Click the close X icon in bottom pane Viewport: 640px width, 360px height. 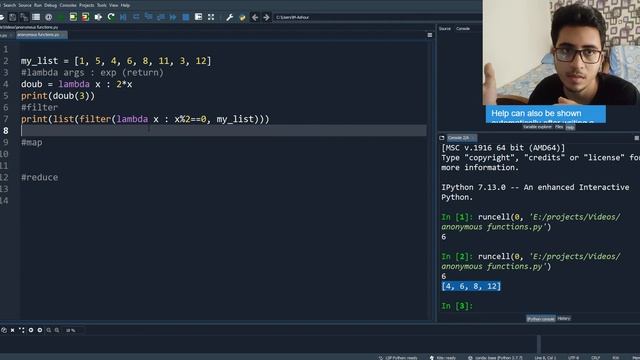tap(13, 330)
